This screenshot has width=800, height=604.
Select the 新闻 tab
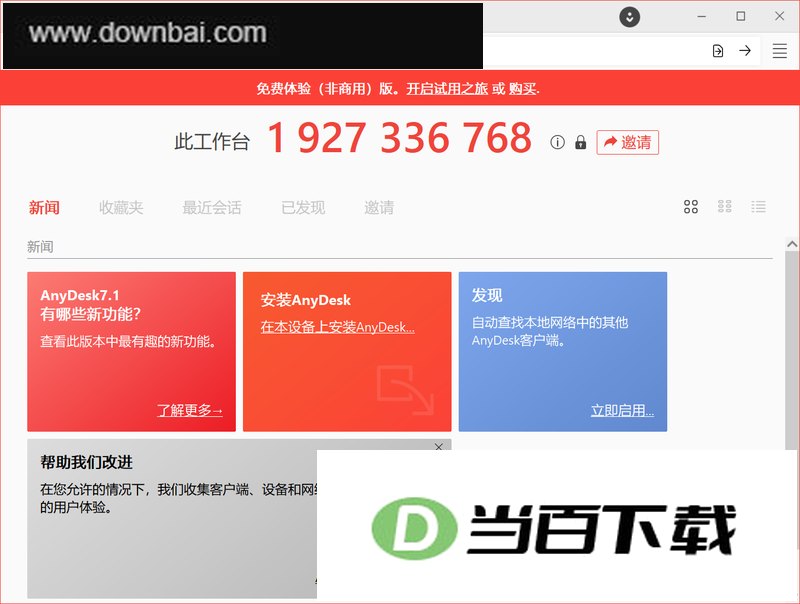point(44,208)
